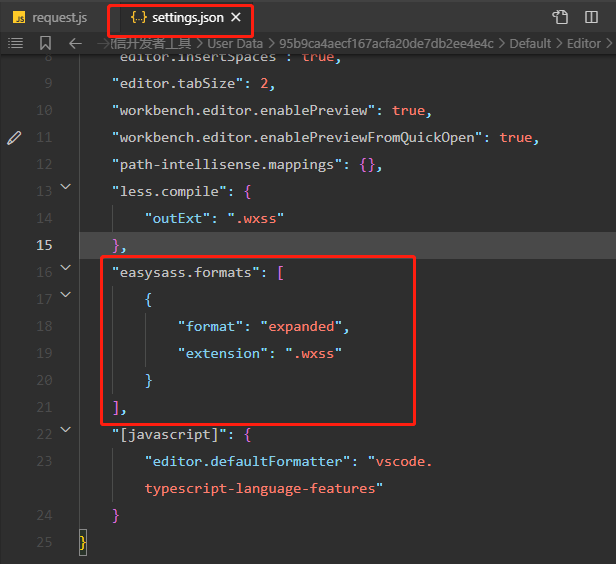616x564 pixels.
Task: Click the true value on line 10
Action: click(x=409, y=111)
